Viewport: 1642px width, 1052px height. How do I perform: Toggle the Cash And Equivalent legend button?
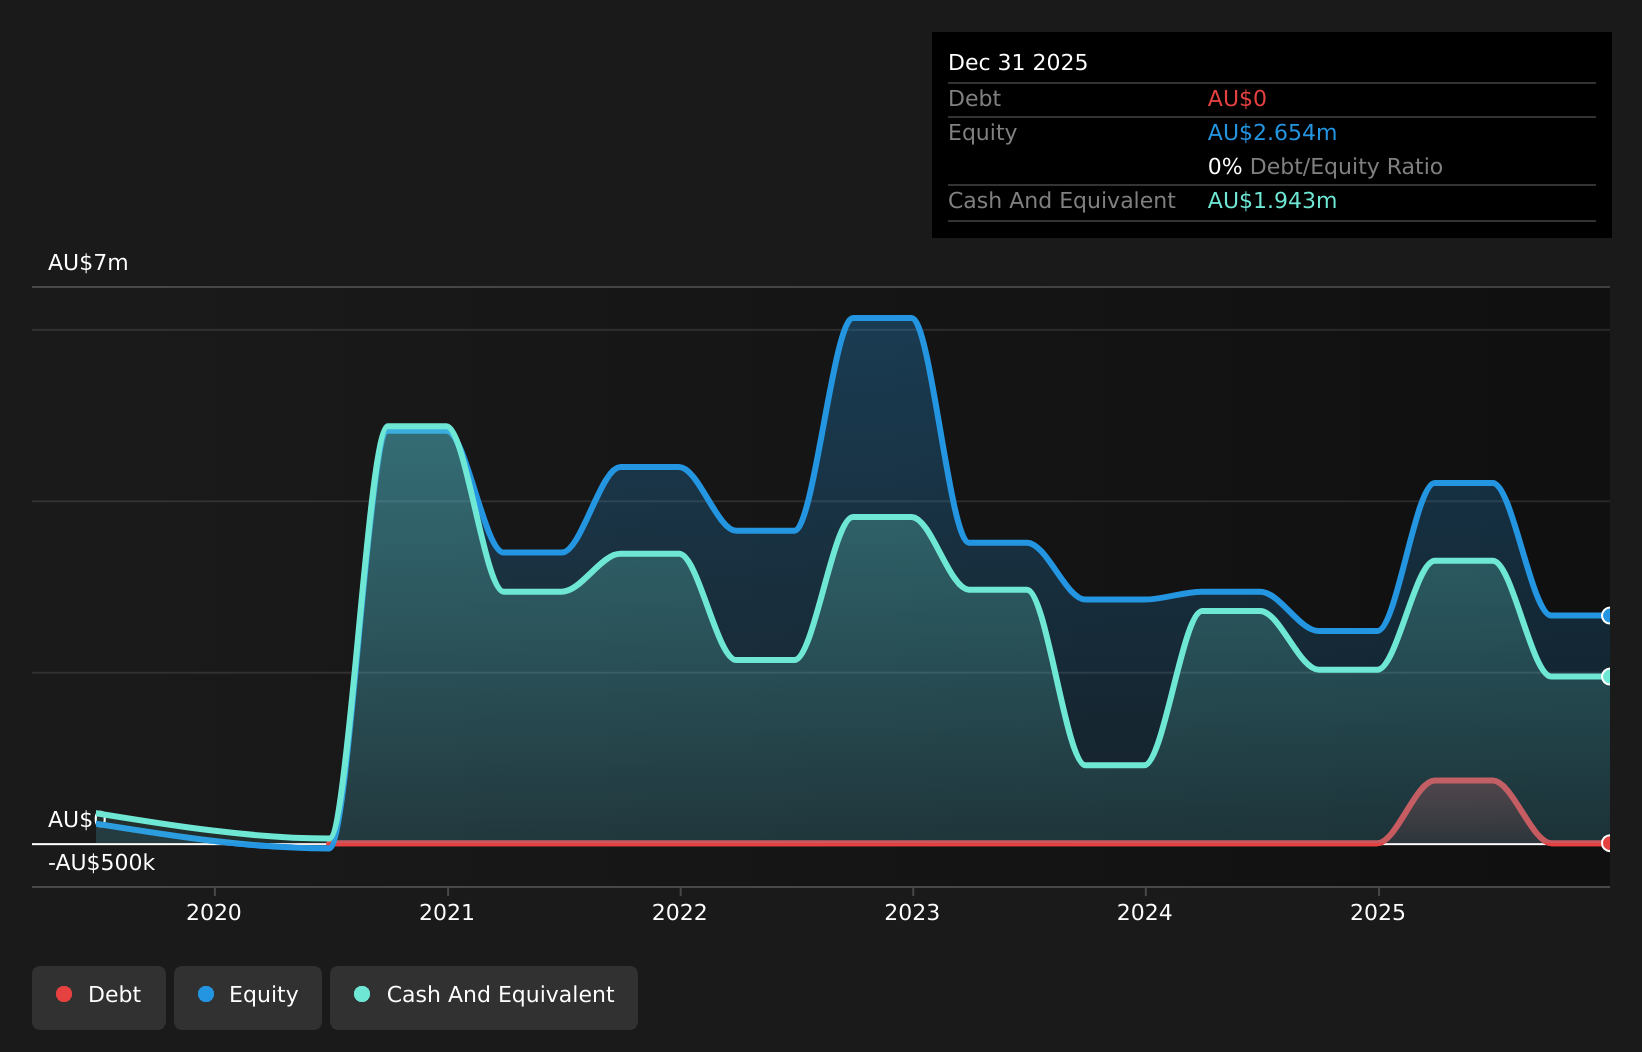484,997
